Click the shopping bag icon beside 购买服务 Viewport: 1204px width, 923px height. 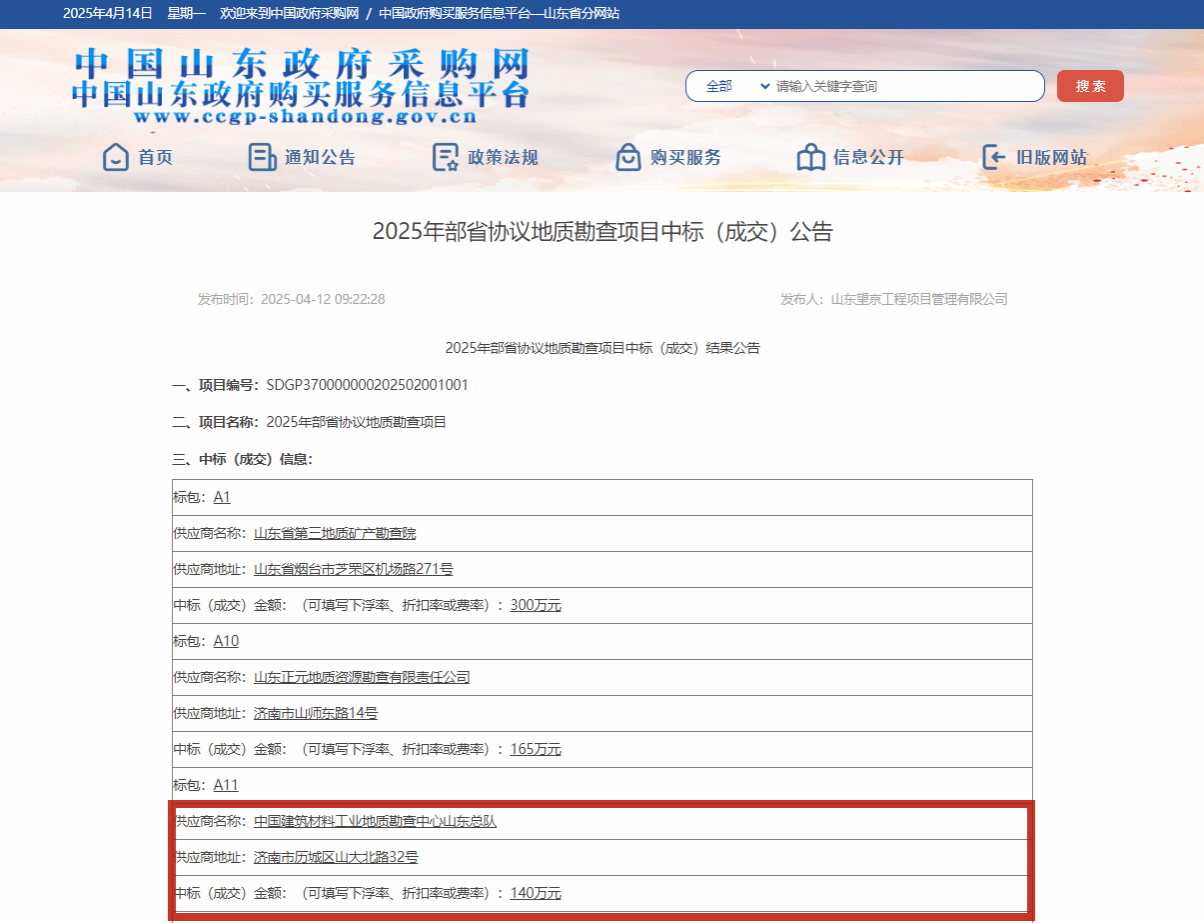628,157
